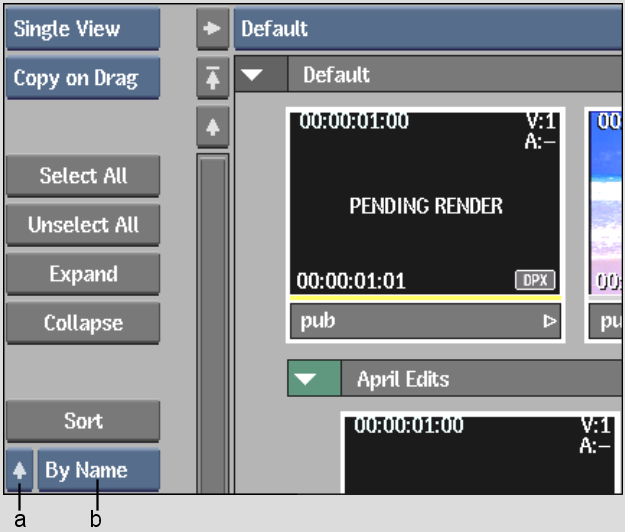Open the Single View option box
The width and height of the screenshot is (625, 532).
point(83,29)
